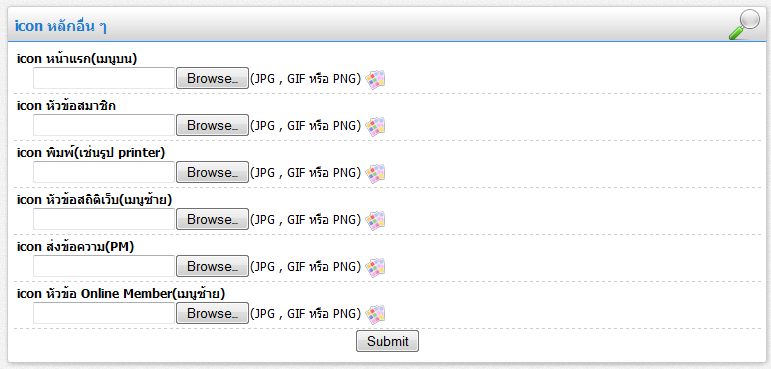Viewport: 771px width, 369px height.
Task: Browse a file for icon หน้าแรก(เมนูบน)
Action: 212,78
